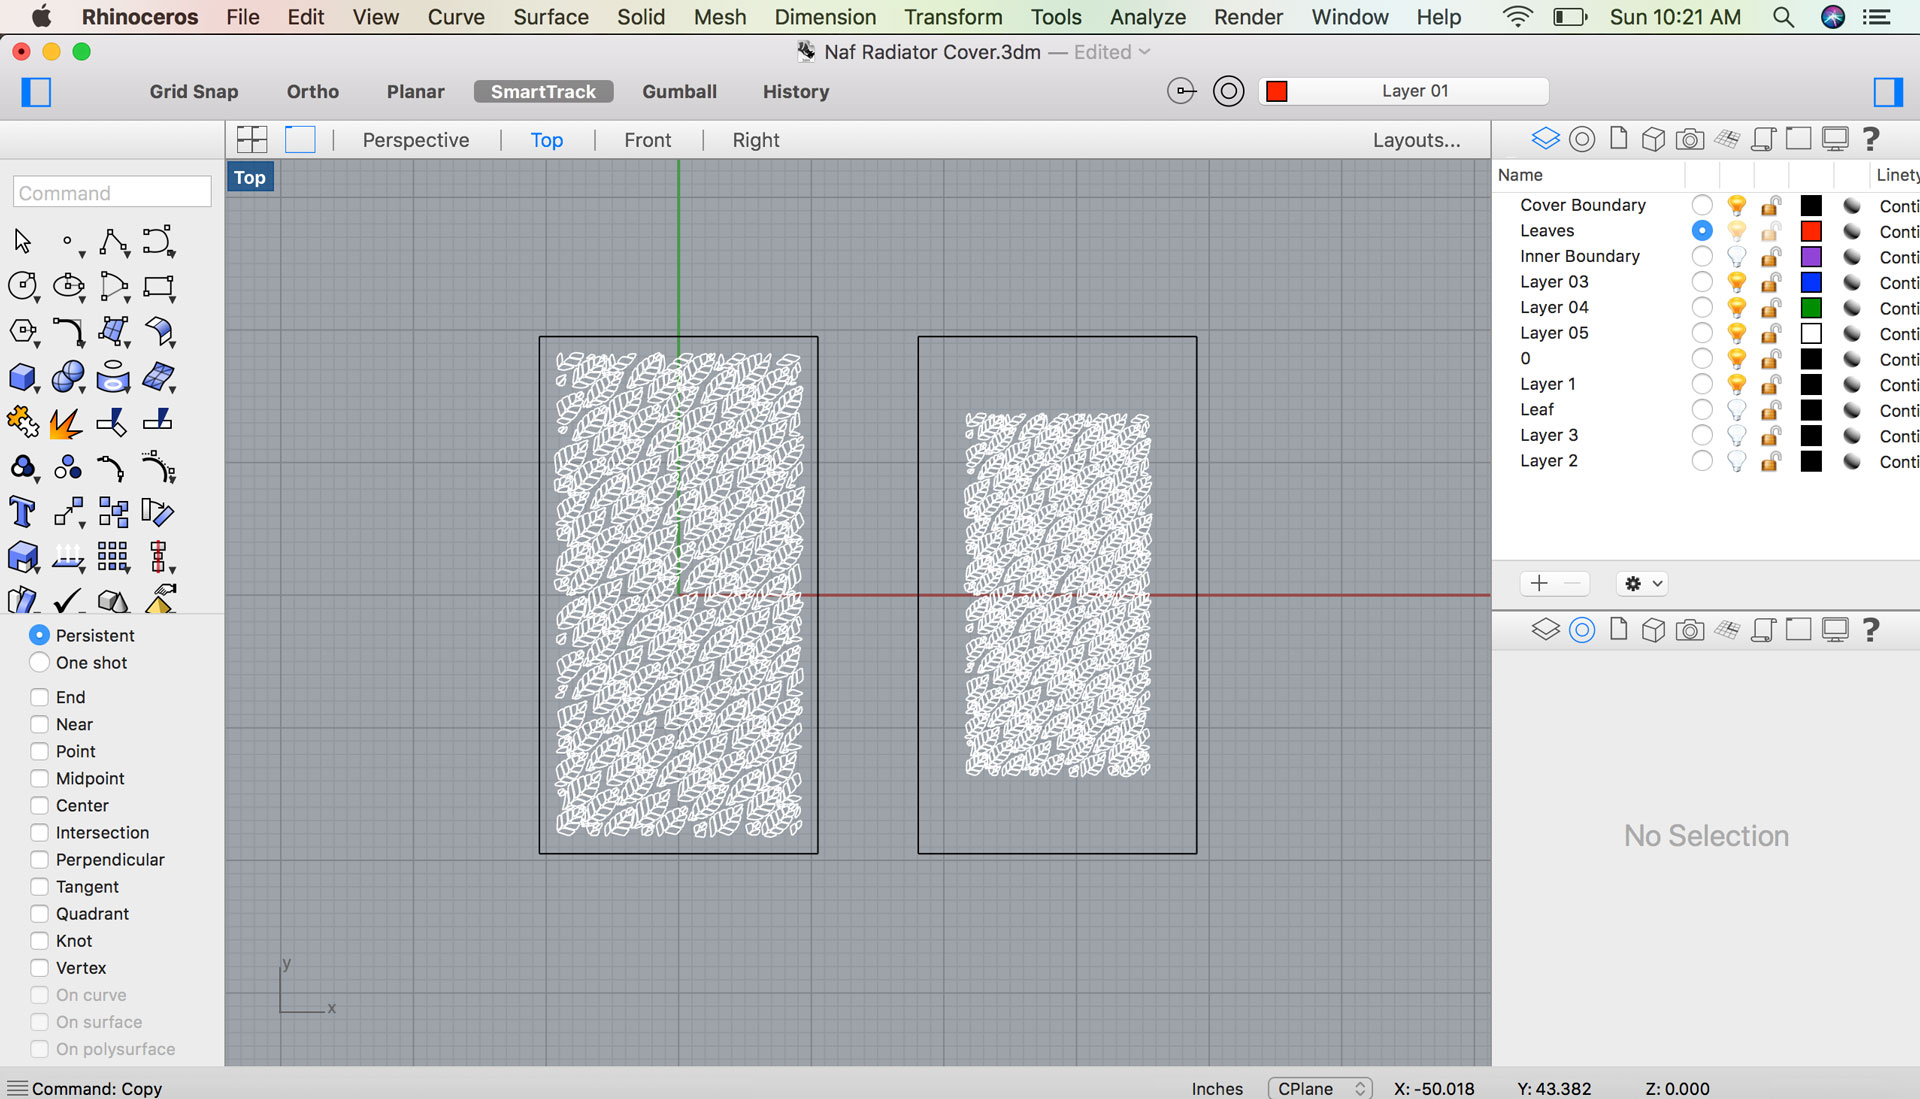The height and width of the screenshot is (1099, 1920).
Task: Click the Text object tool
Action: [x=22, y=512]
